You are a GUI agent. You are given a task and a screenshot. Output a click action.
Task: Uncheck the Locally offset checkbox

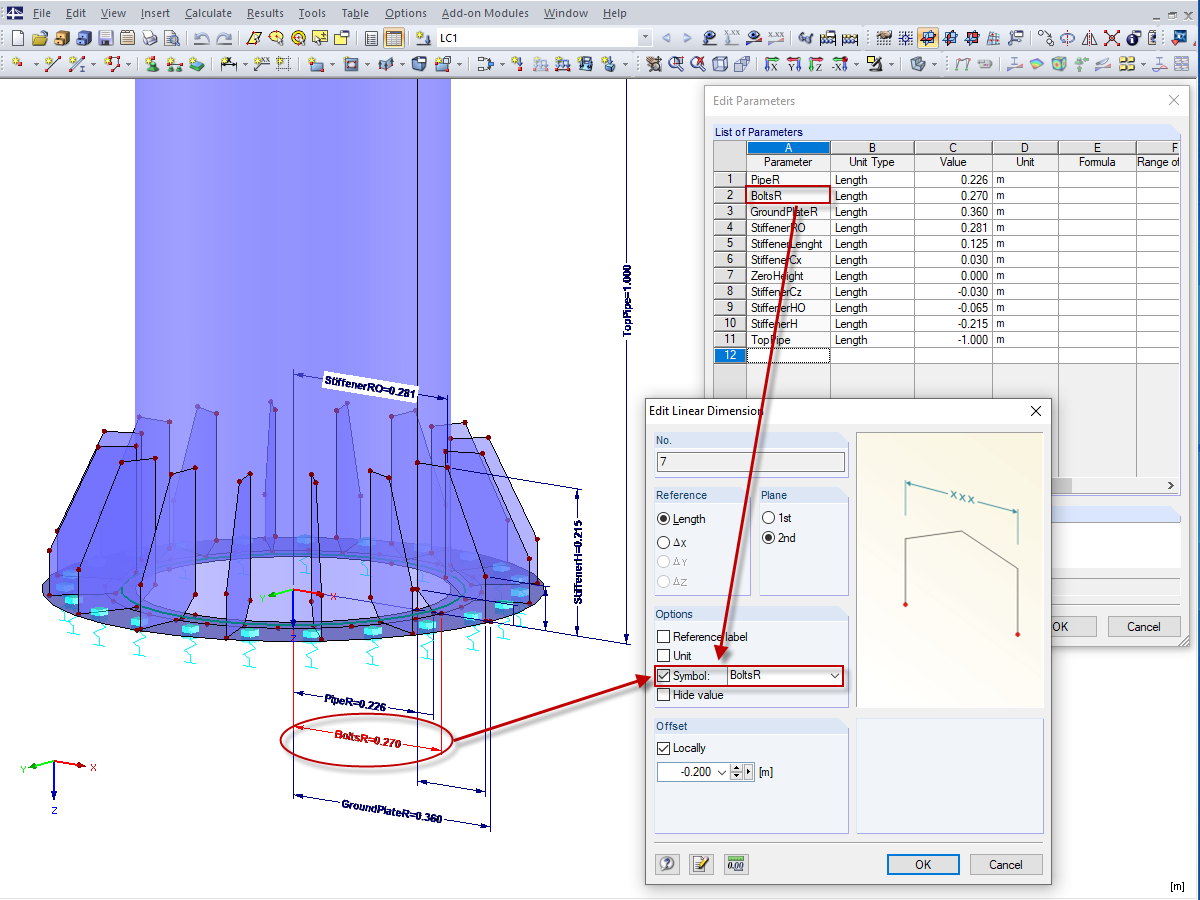coord(664,748)
